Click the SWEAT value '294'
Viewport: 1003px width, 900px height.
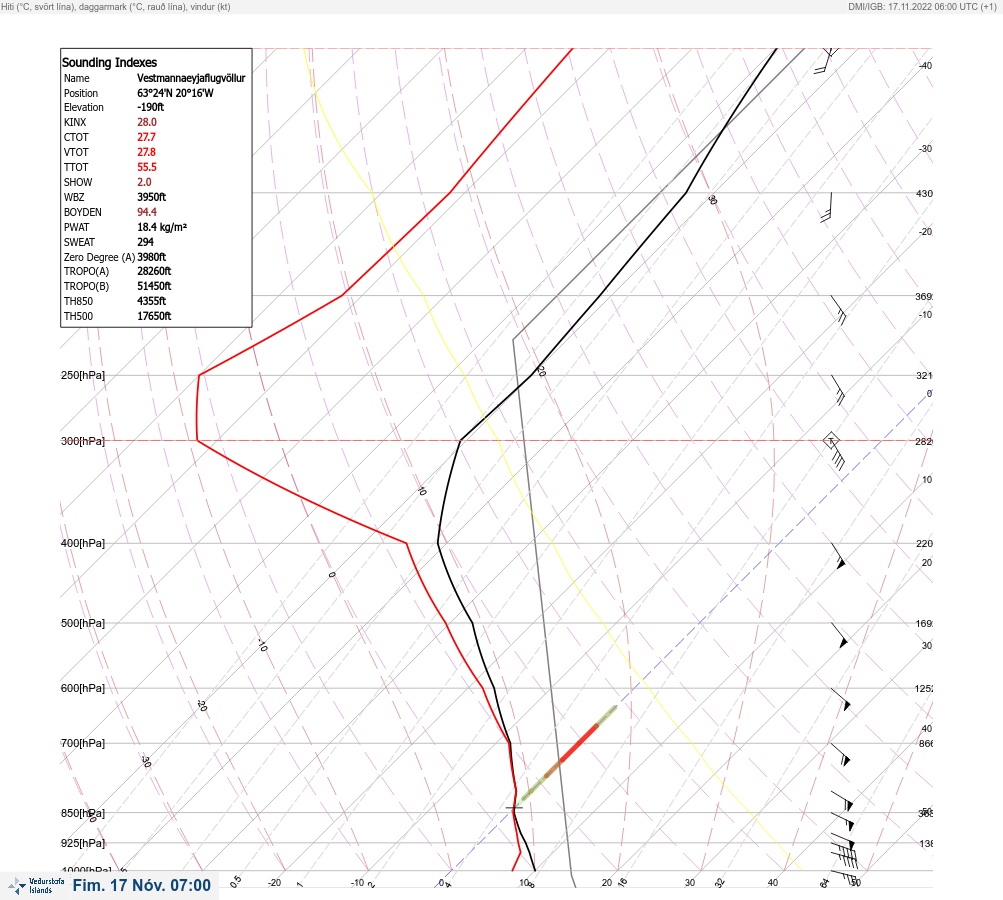pyautogui.click(x=145, y=242)
